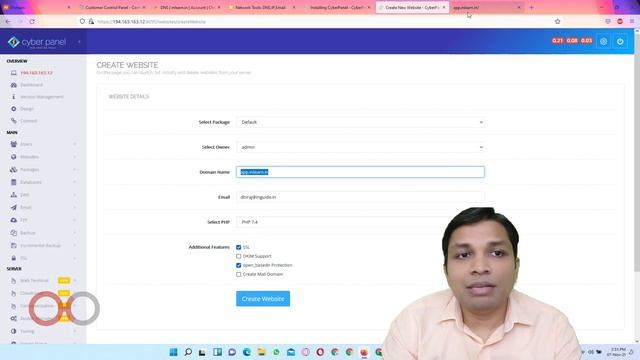The height and width of the screenshot is (360, 640).
Task: Click the site security lock icon
Action: pos(91,21)
